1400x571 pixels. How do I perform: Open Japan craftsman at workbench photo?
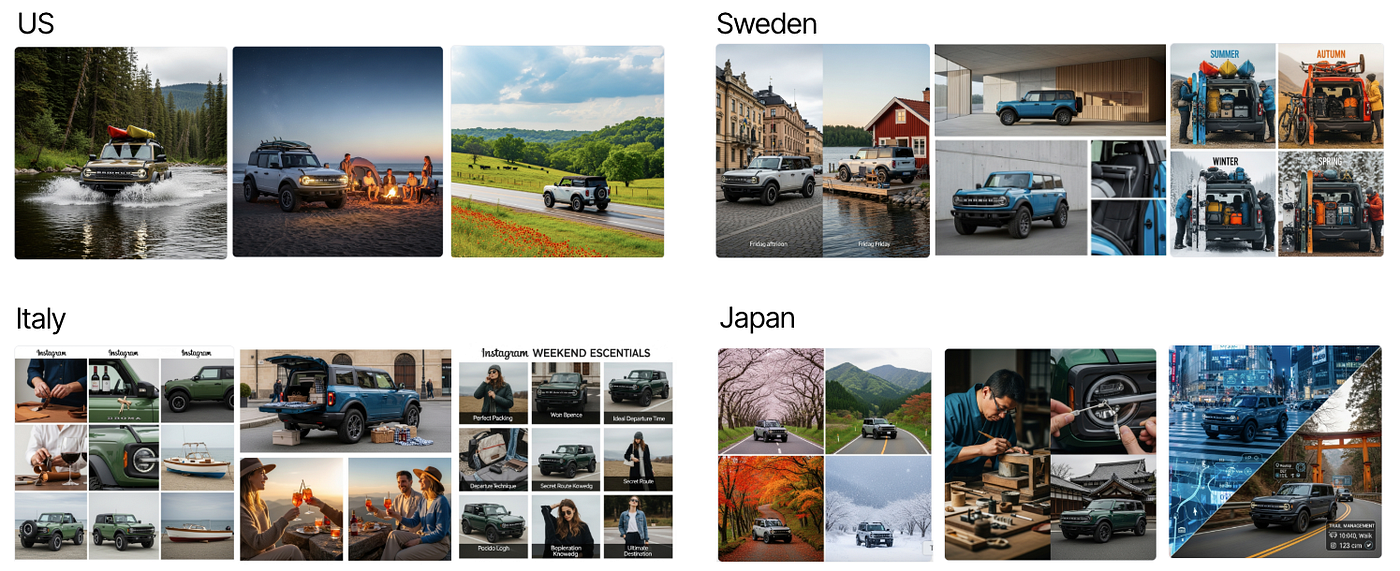pos(997,454)
